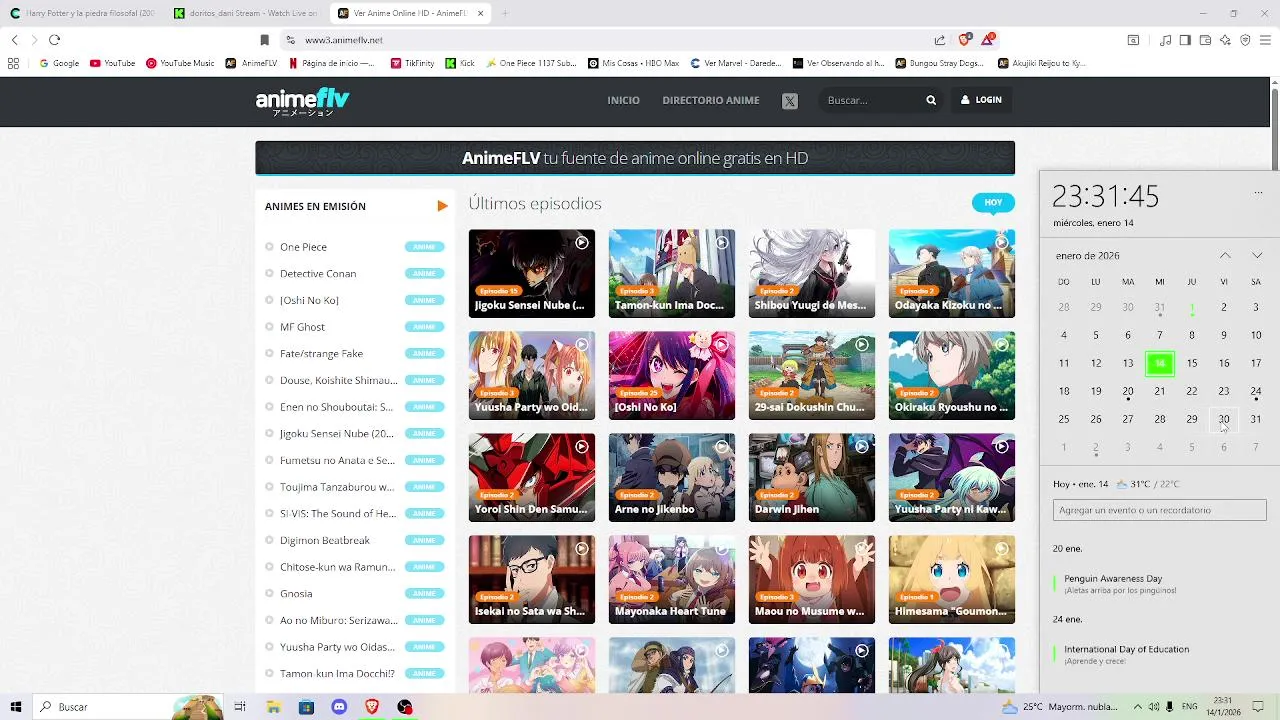Open the apps grid icon in bookmarks bar
Image resolution: width=1280 pixels, height=720 pixels.
point(13,63)
